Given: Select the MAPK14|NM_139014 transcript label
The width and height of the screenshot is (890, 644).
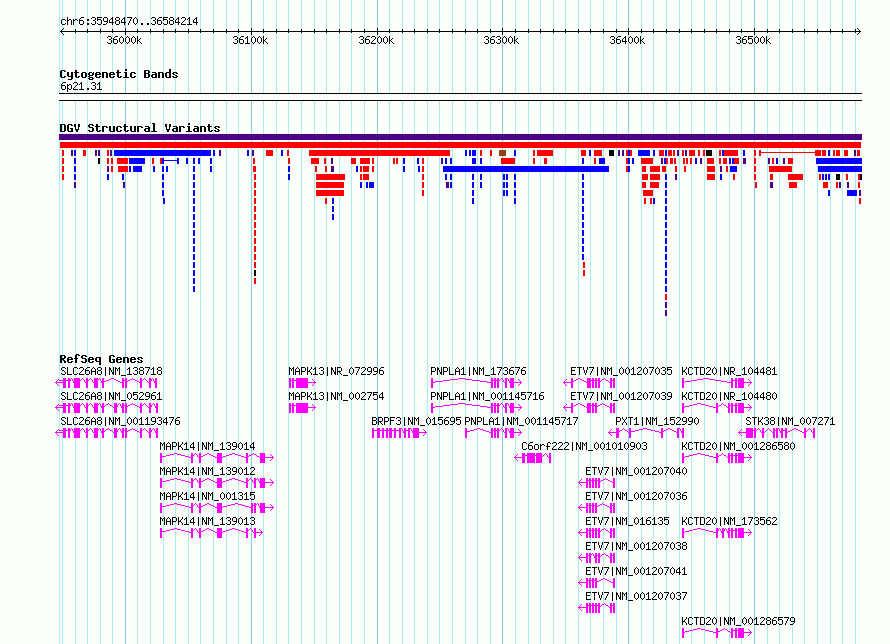Looking at the screenshot, I should 207,446.
